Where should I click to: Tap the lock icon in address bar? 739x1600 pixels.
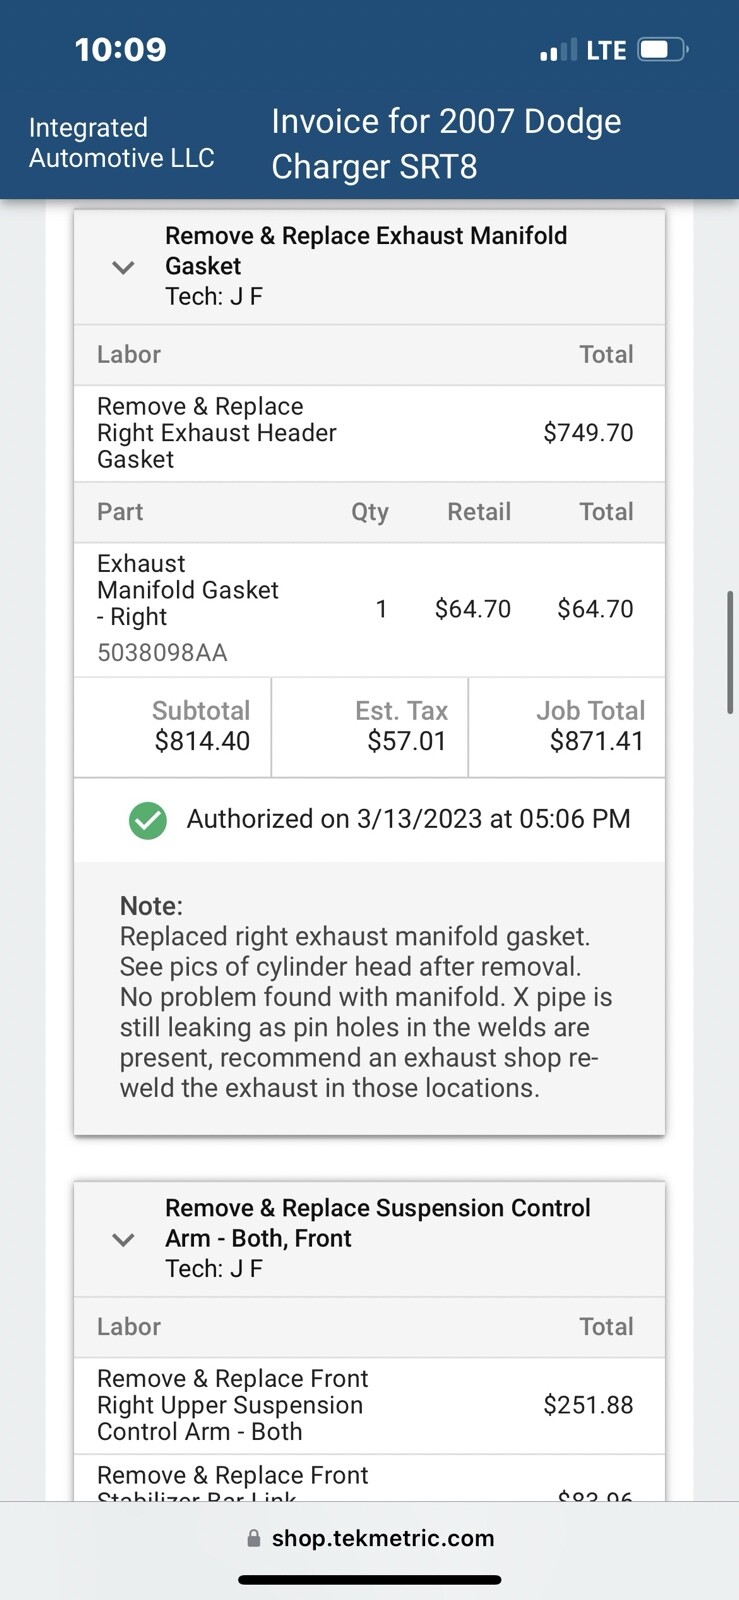(254, 1538)
